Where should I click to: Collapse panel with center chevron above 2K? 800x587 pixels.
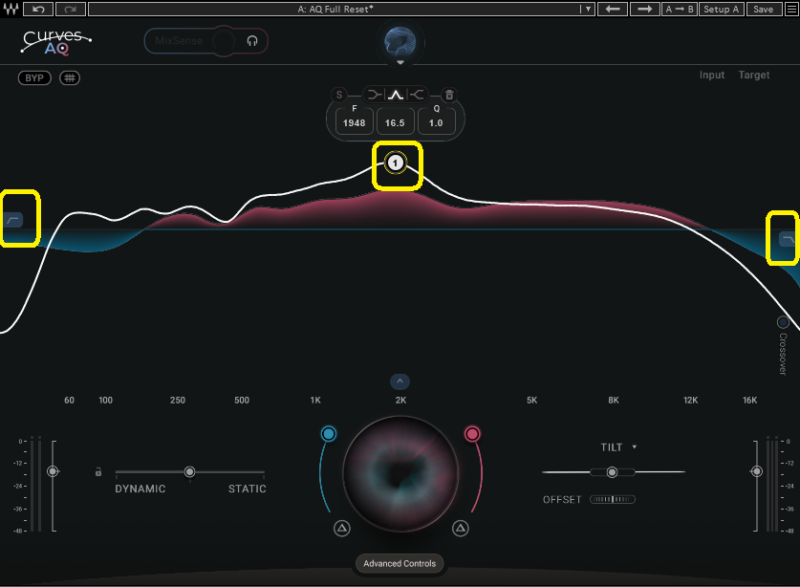coord(399,381)
